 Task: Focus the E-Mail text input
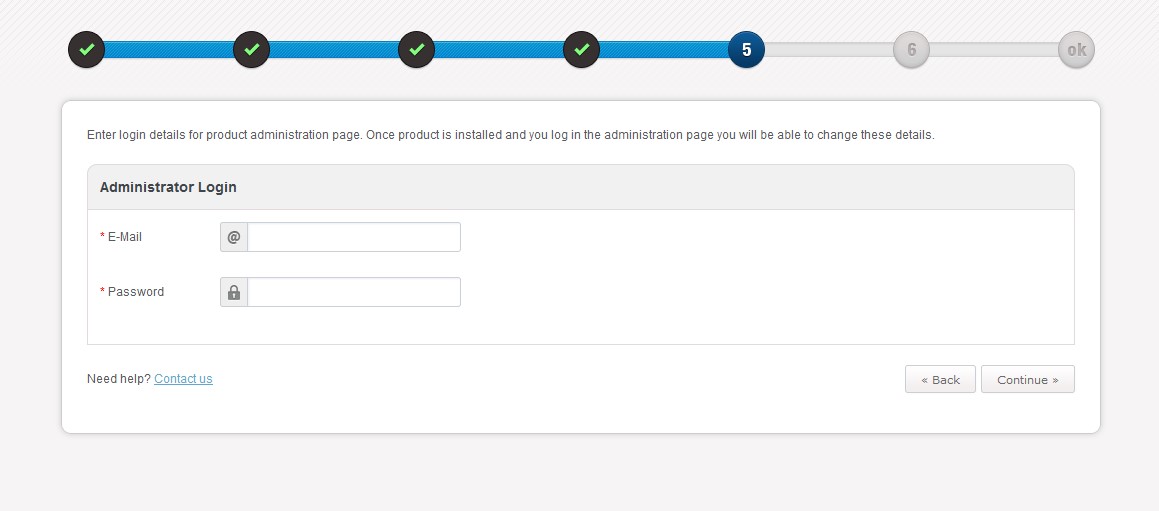[x=354, y=237]
